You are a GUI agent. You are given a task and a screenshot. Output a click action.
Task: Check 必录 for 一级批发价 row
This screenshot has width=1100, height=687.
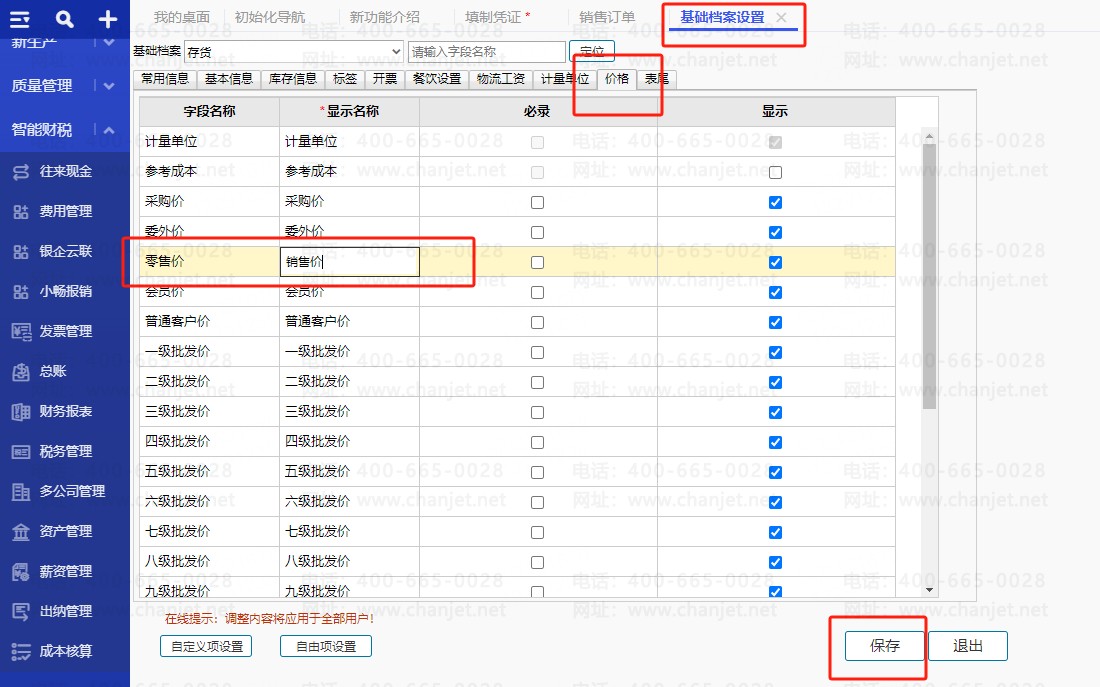[537, 352]
